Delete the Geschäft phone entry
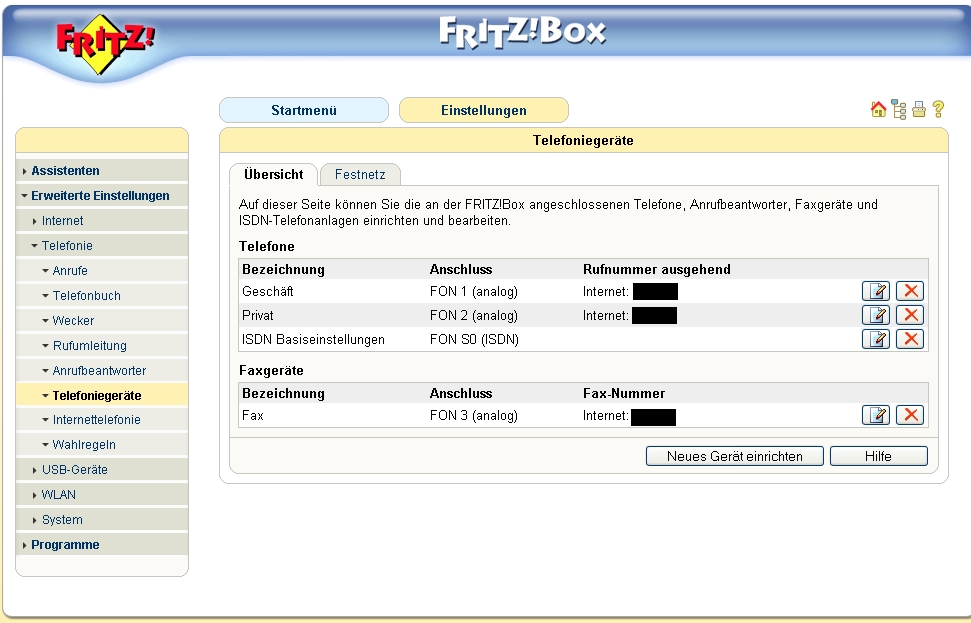Image resolution: width=971 pixels, height=623 pixels. (x=910, y=291)
